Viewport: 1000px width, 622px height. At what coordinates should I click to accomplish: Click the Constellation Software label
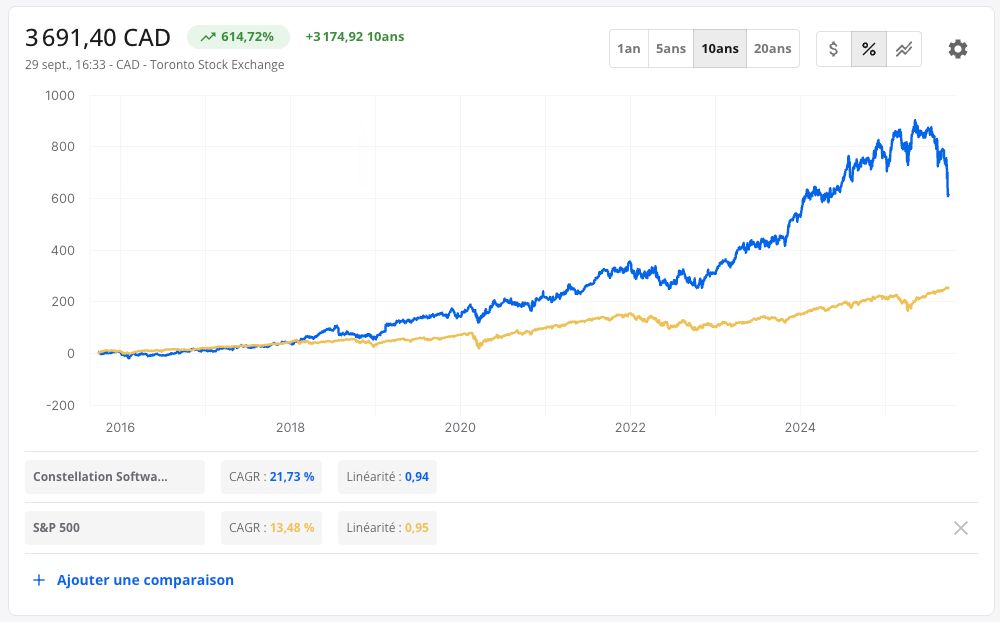(x=115, y=477)
